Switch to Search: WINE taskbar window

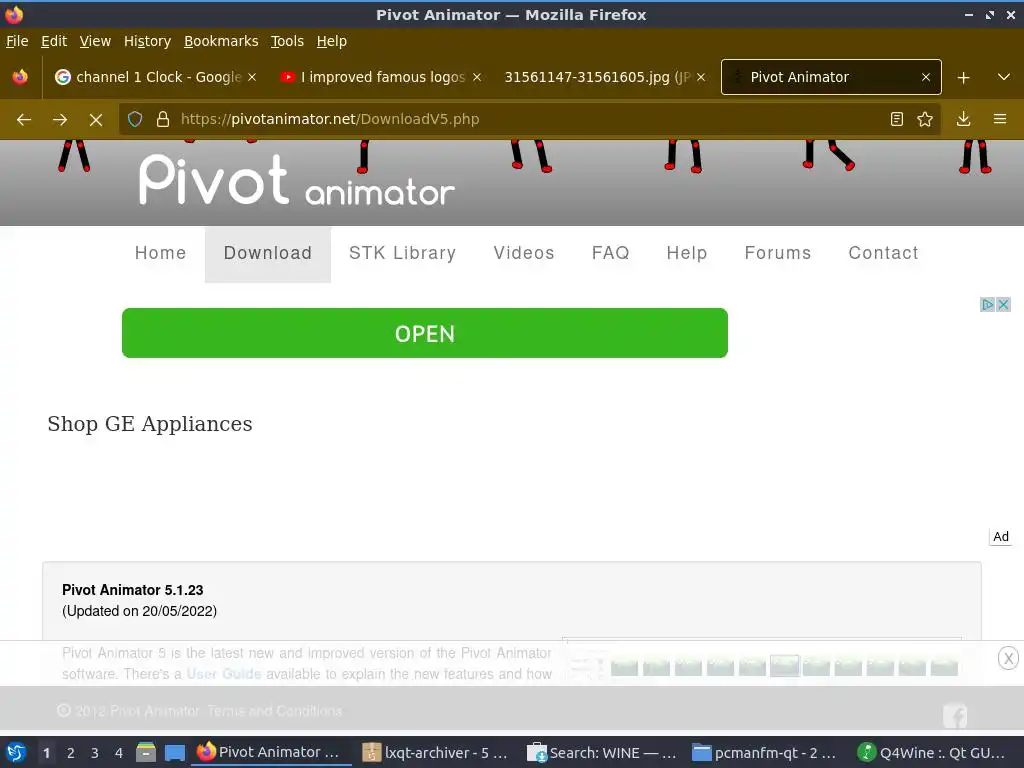pyautogui.click(x=601, y=752)
